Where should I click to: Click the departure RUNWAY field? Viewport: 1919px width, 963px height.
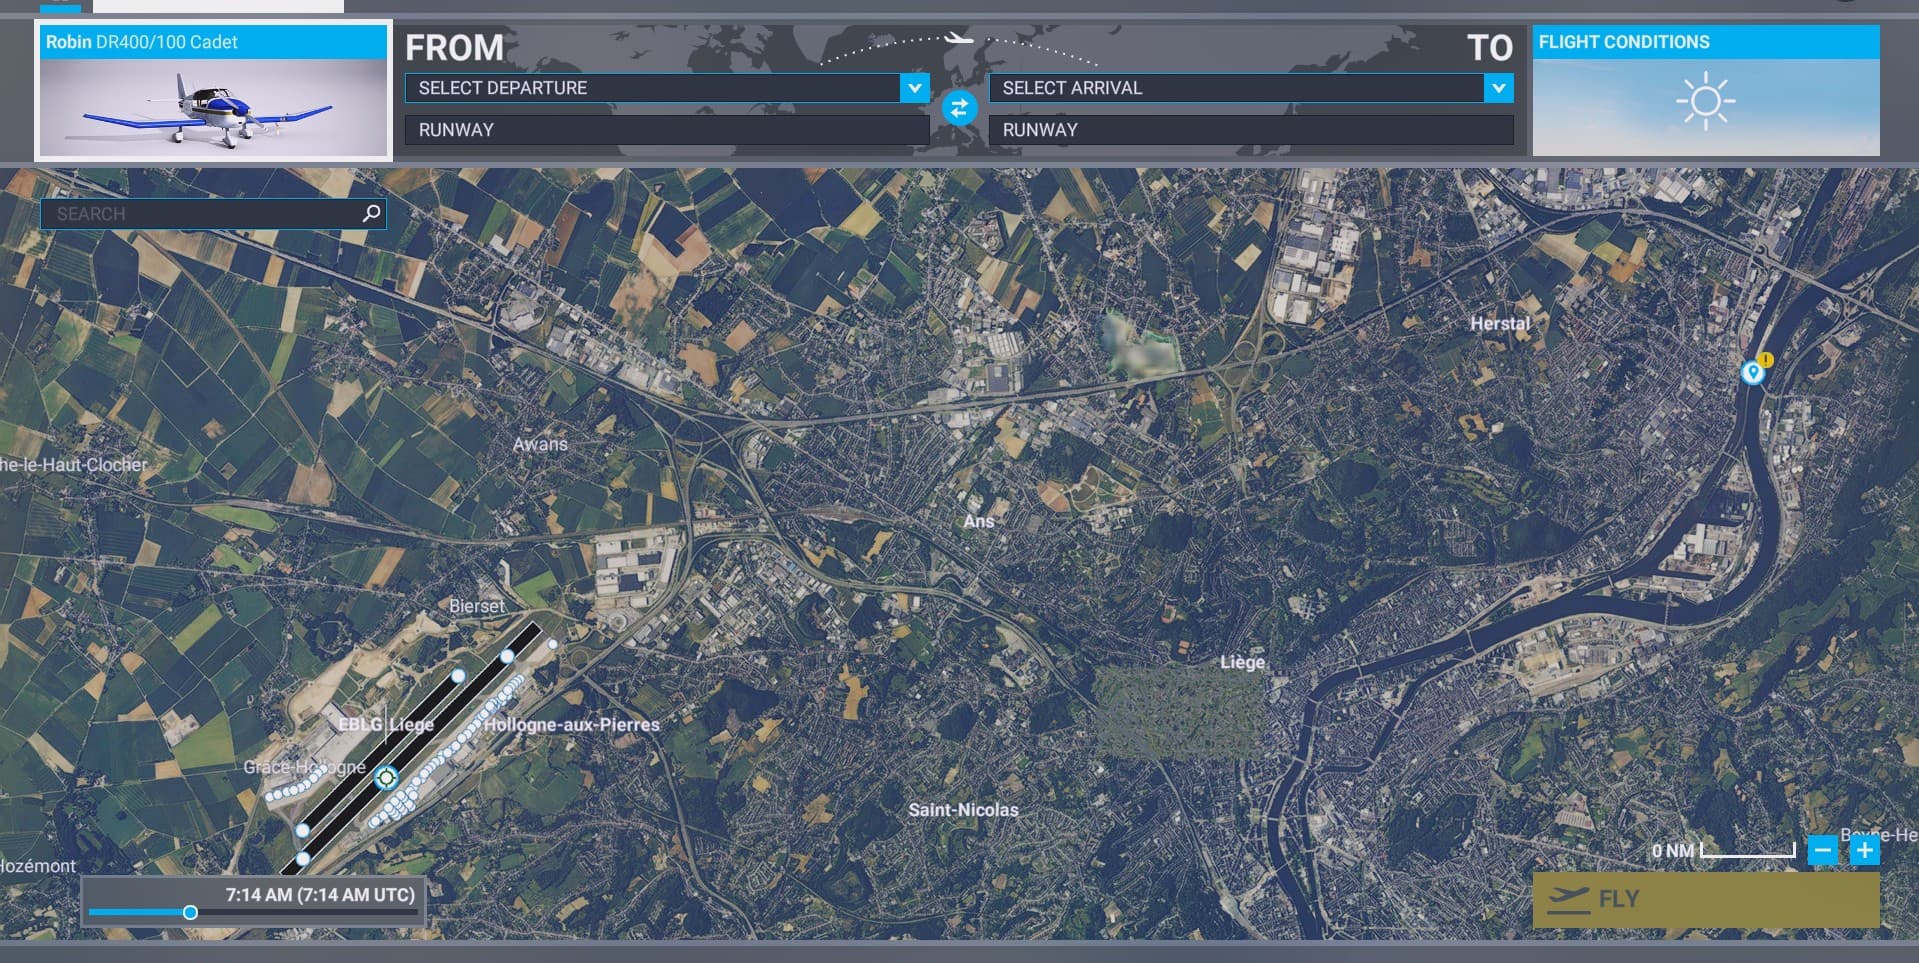666,130
